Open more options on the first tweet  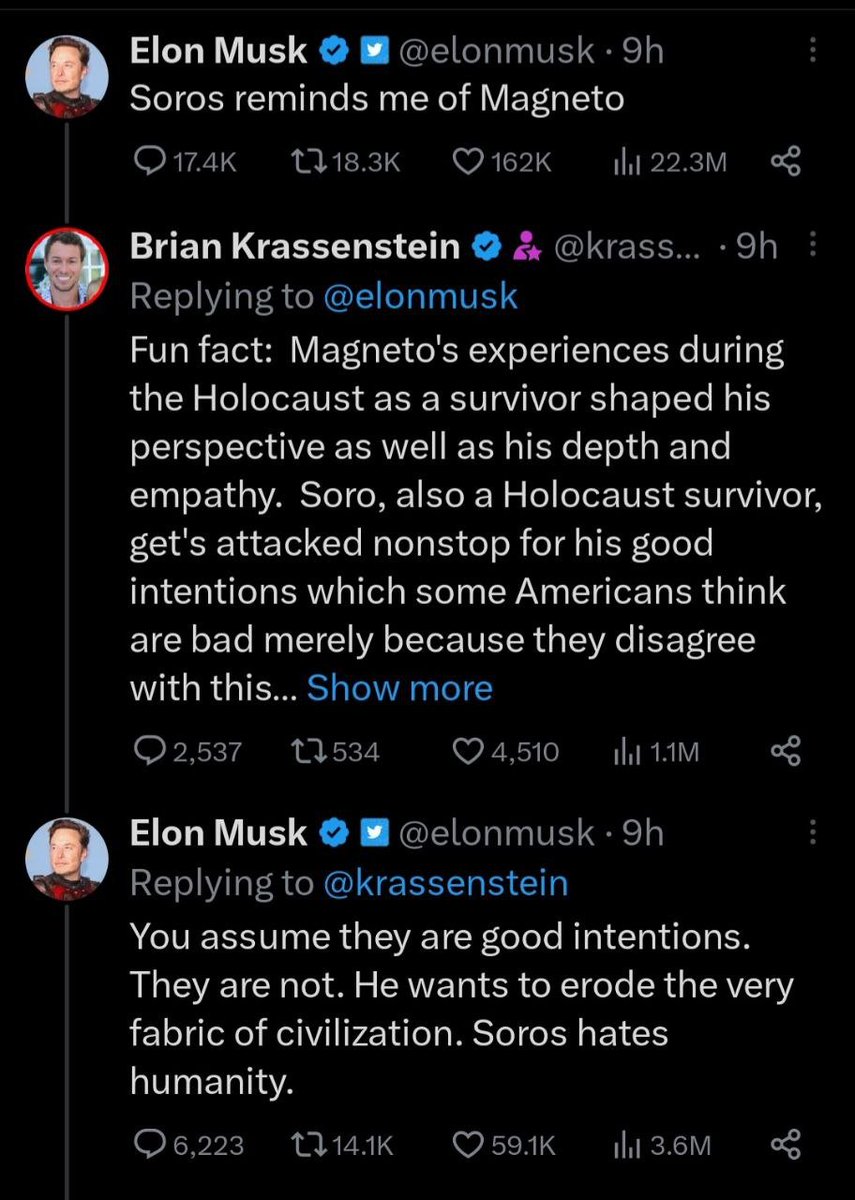coord(812,50)
